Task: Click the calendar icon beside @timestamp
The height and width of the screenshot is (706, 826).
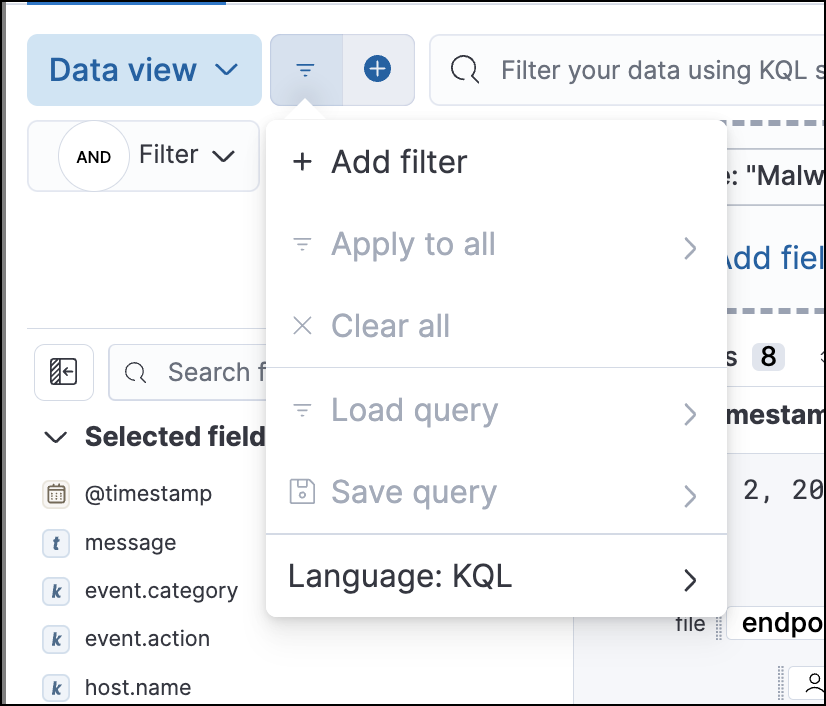Action: click(56, 493)
